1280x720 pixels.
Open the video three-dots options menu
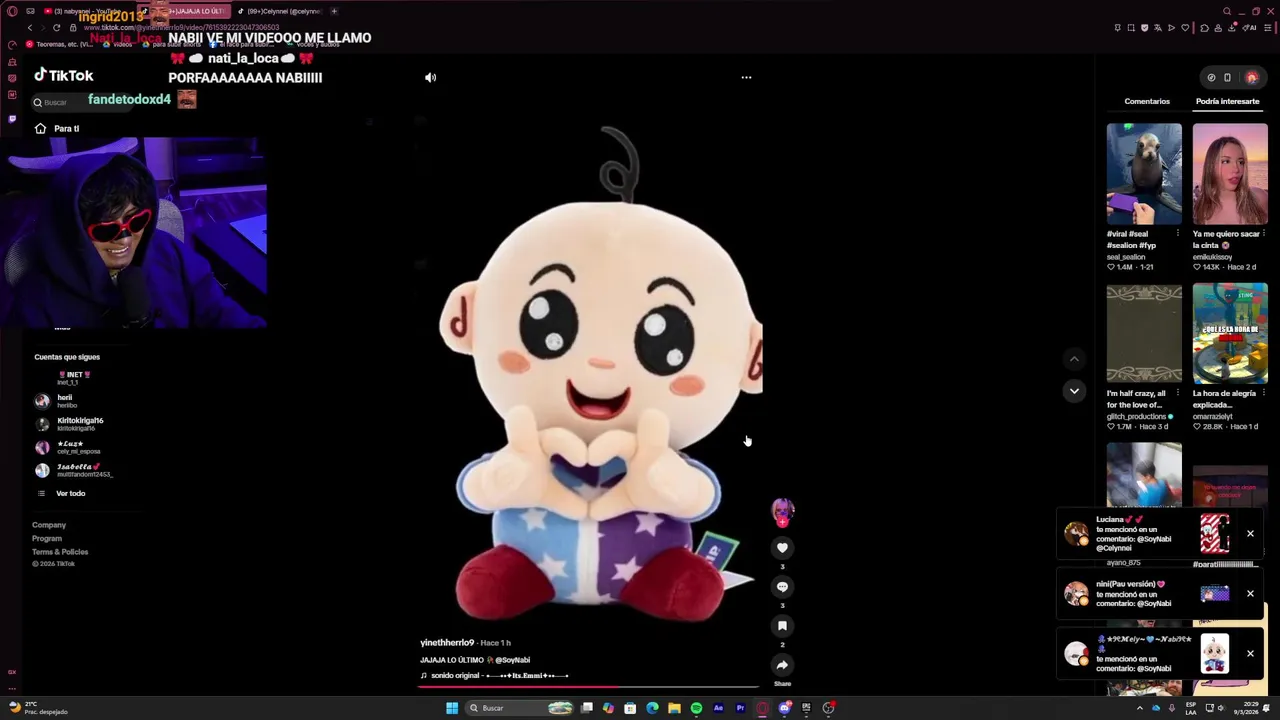[x=746, y=77]
